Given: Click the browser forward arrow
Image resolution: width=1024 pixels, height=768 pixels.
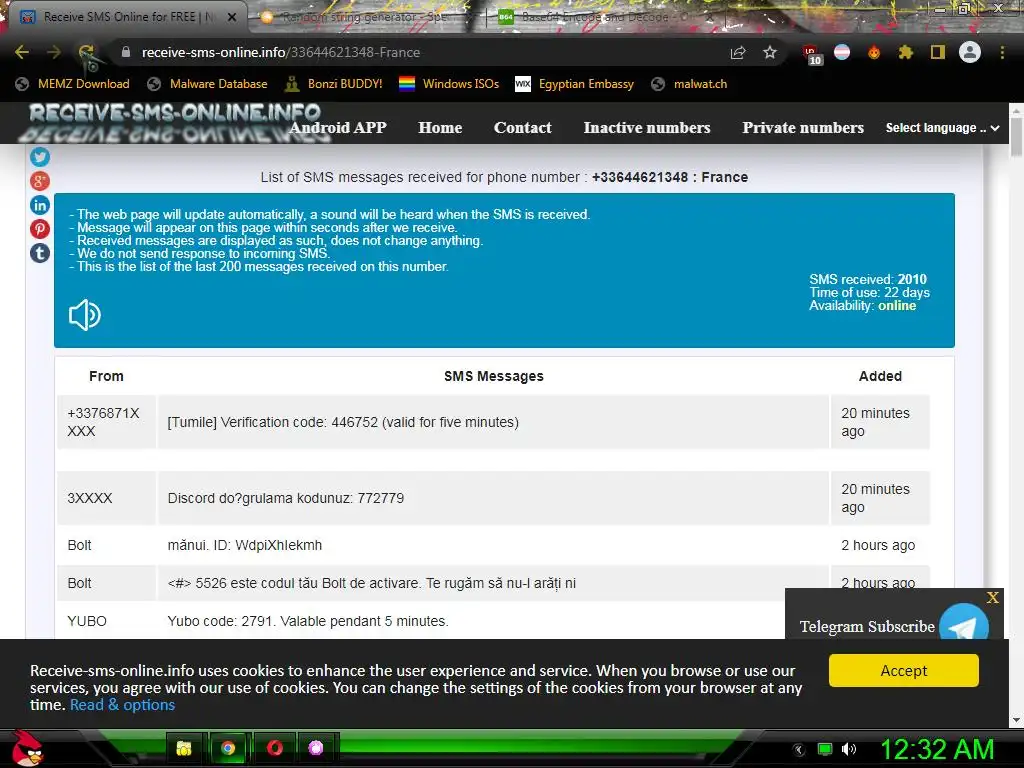Looking at the screenshot, I should point(54,52).
